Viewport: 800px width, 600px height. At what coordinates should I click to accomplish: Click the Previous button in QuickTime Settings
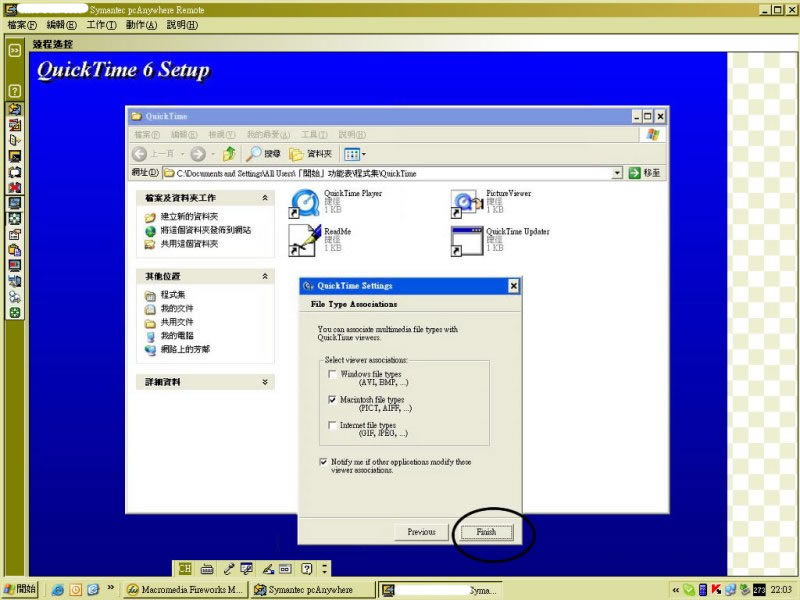[x=421, y=532]
